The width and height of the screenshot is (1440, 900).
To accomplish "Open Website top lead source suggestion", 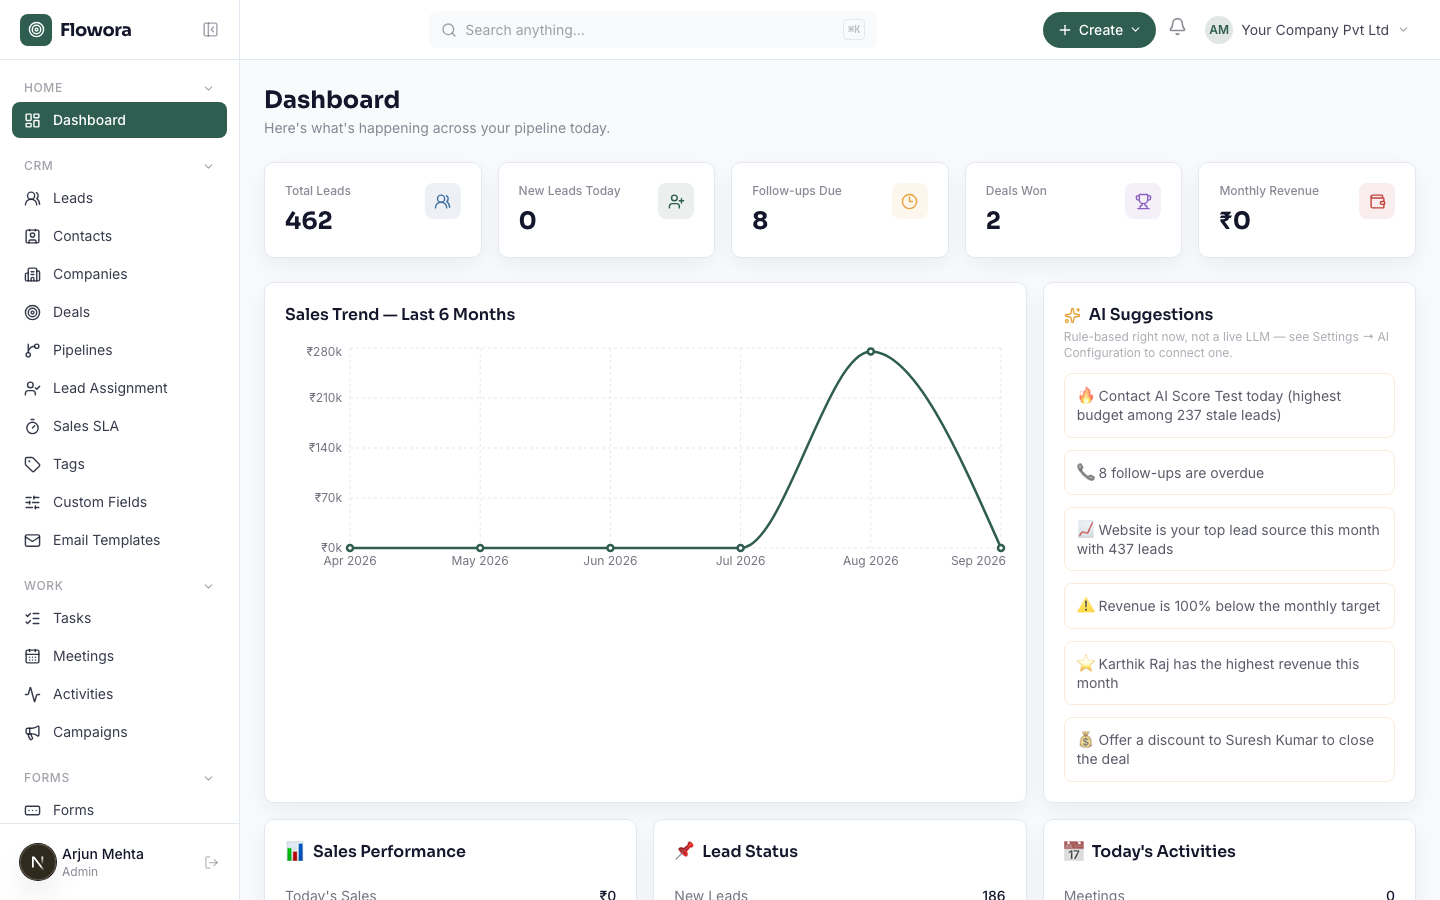I will click(1229, 540).
